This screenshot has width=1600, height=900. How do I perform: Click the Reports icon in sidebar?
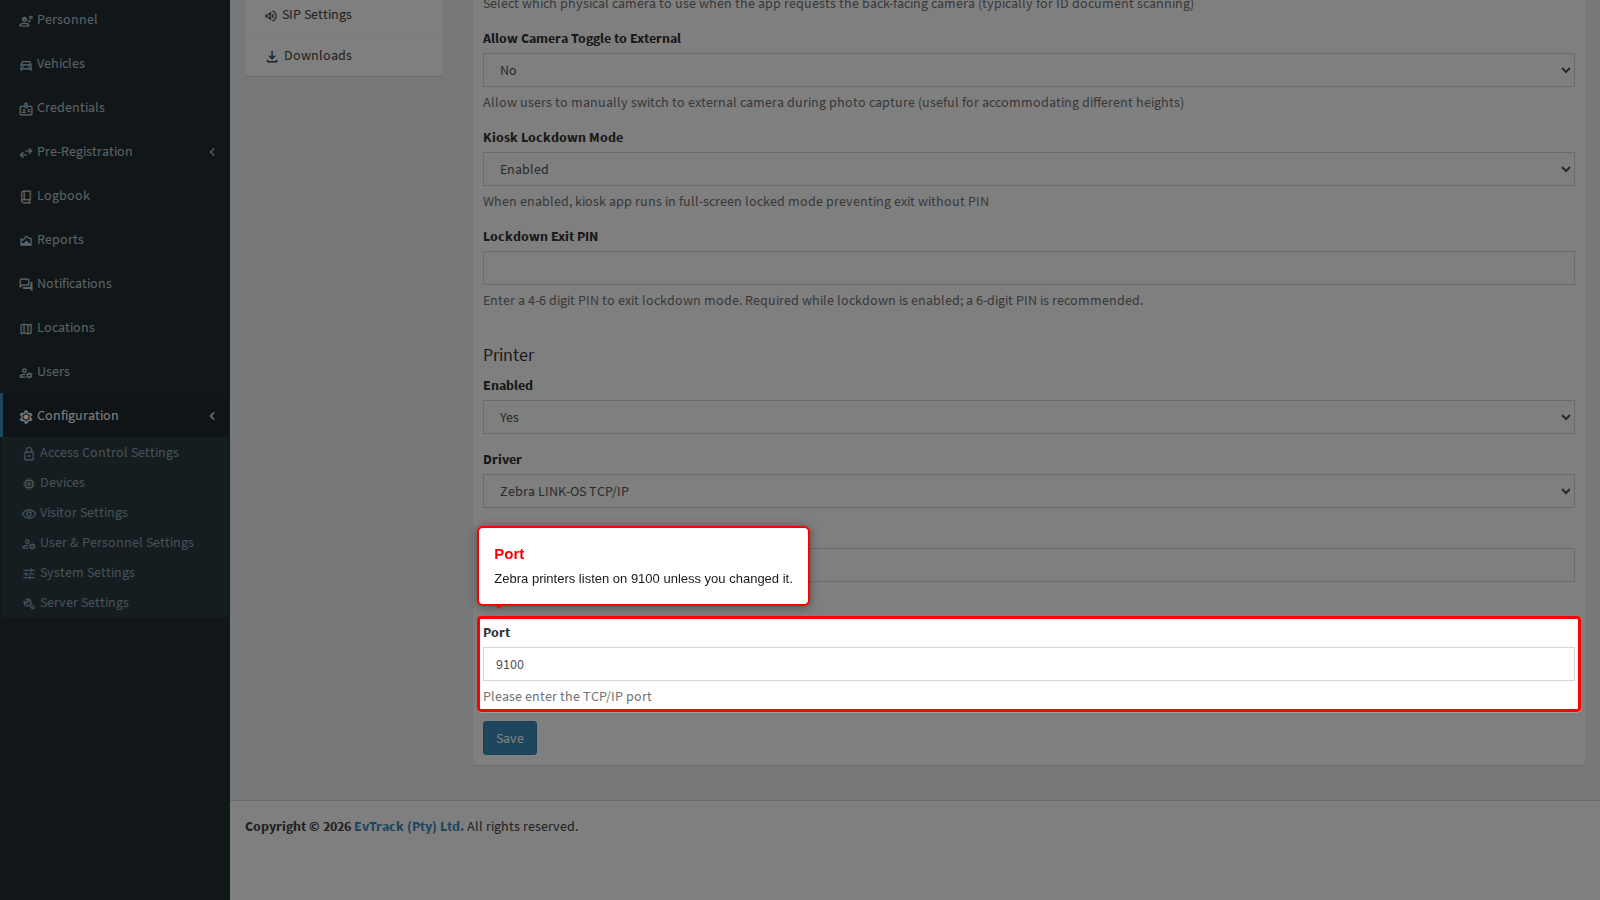26,241
